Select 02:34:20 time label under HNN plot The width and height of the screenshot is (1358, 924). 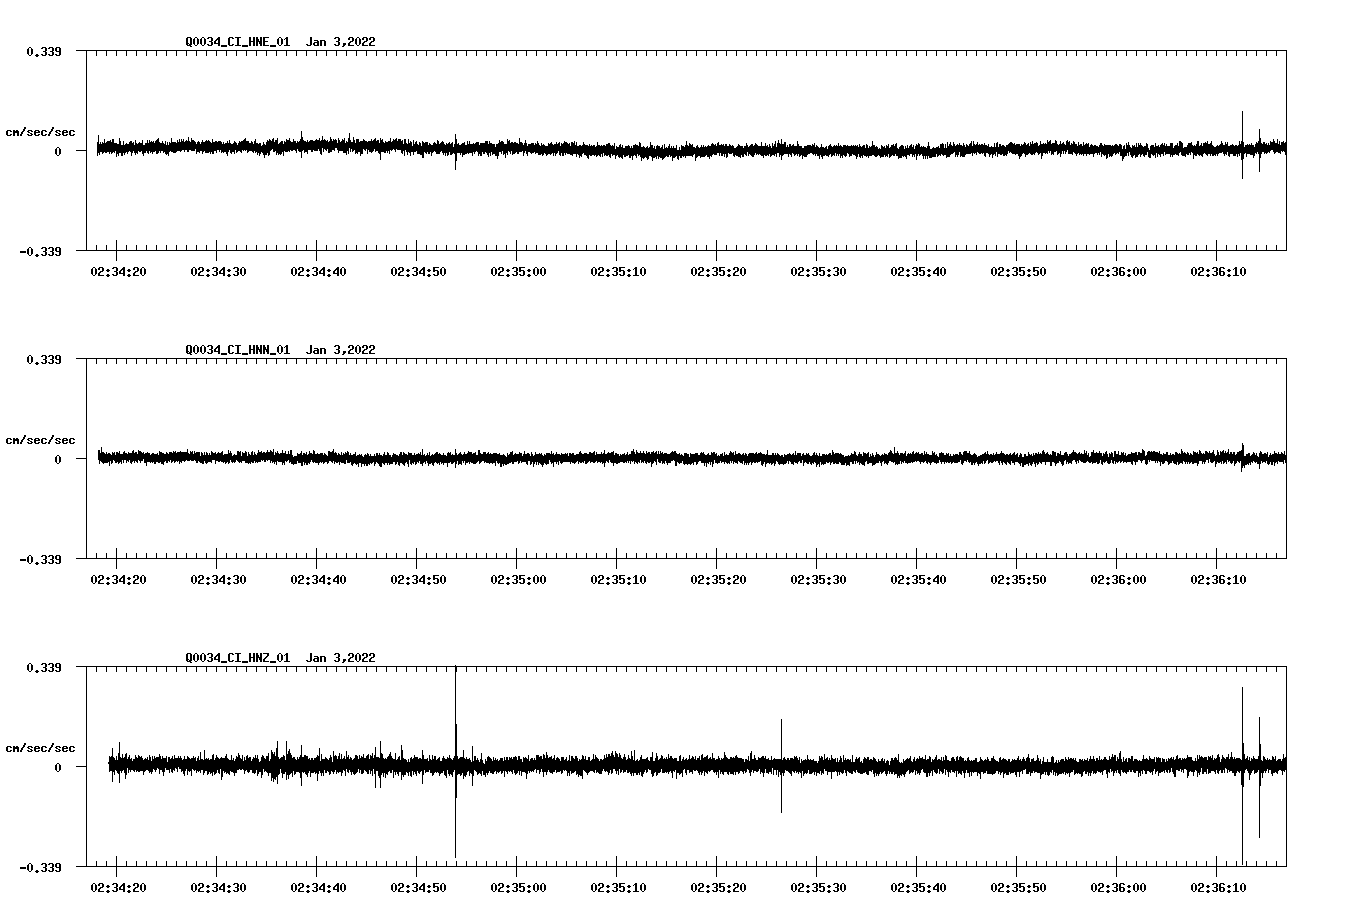(x=118, y=579)
